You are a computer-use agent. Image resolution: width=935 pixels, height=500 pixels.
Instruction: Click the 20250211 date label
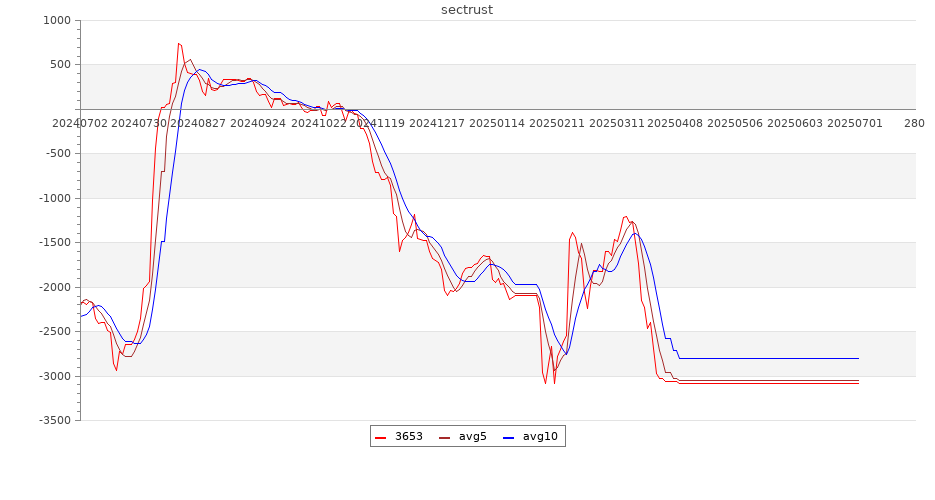[556, 123]
